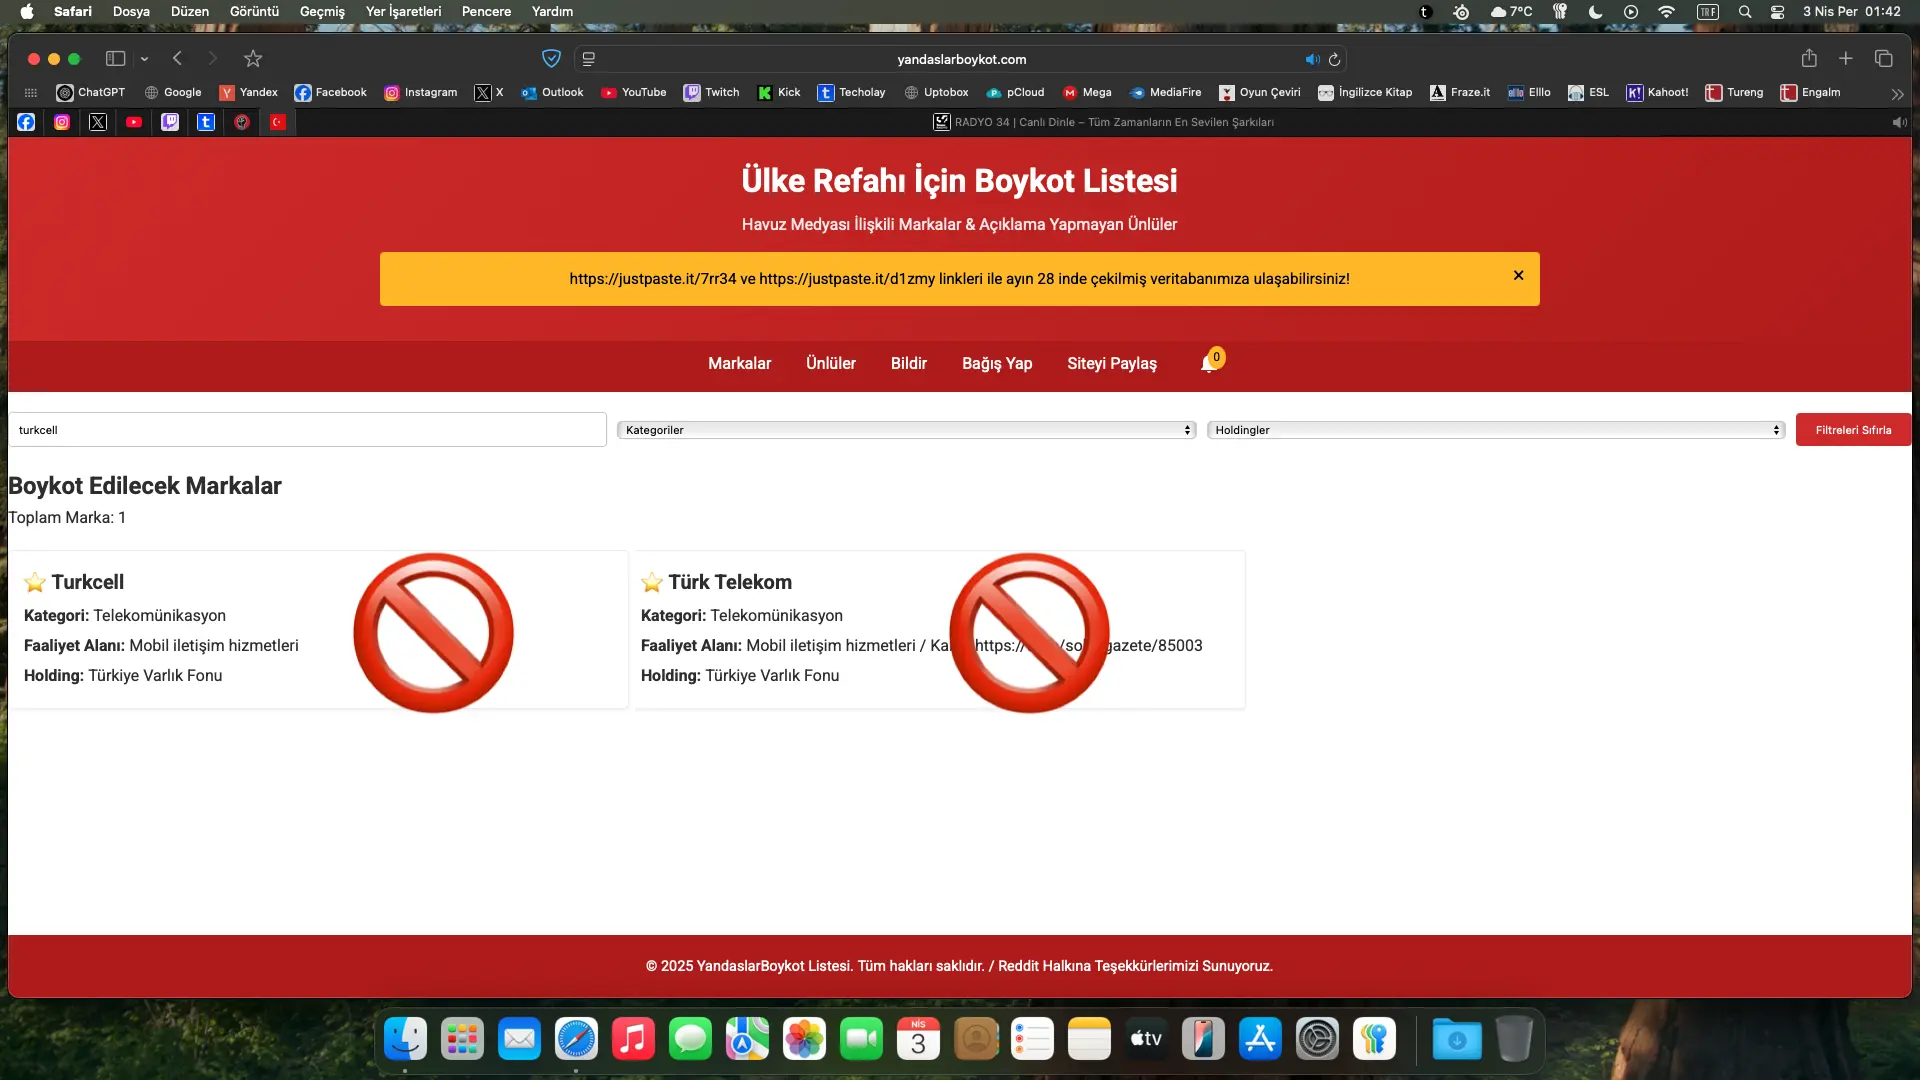Expand the bookmarks overflow chevron

click(x=1898, y=93)
